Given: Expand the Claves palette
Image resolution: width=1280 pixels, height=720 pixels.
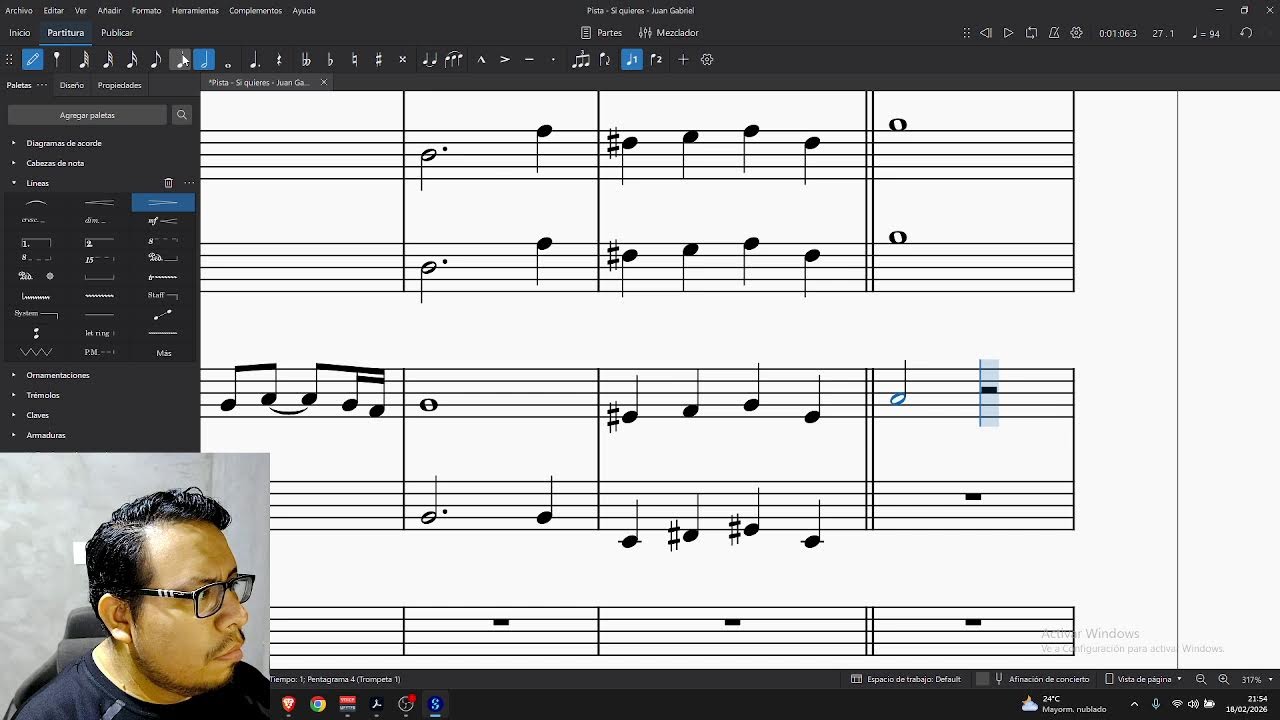Looking at the screenshot, I should point(14,415).
